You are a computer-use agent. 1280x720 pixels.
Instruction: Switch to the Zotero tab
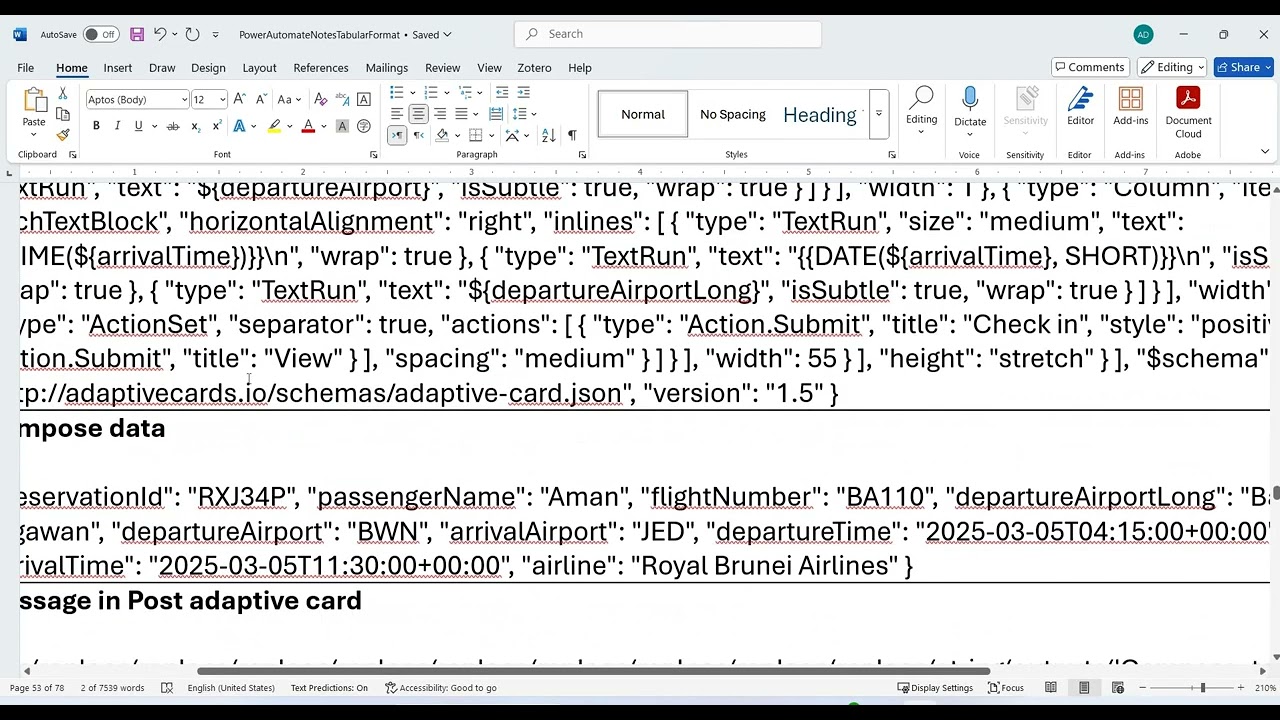pyautogui.click(x=535, y=67)
